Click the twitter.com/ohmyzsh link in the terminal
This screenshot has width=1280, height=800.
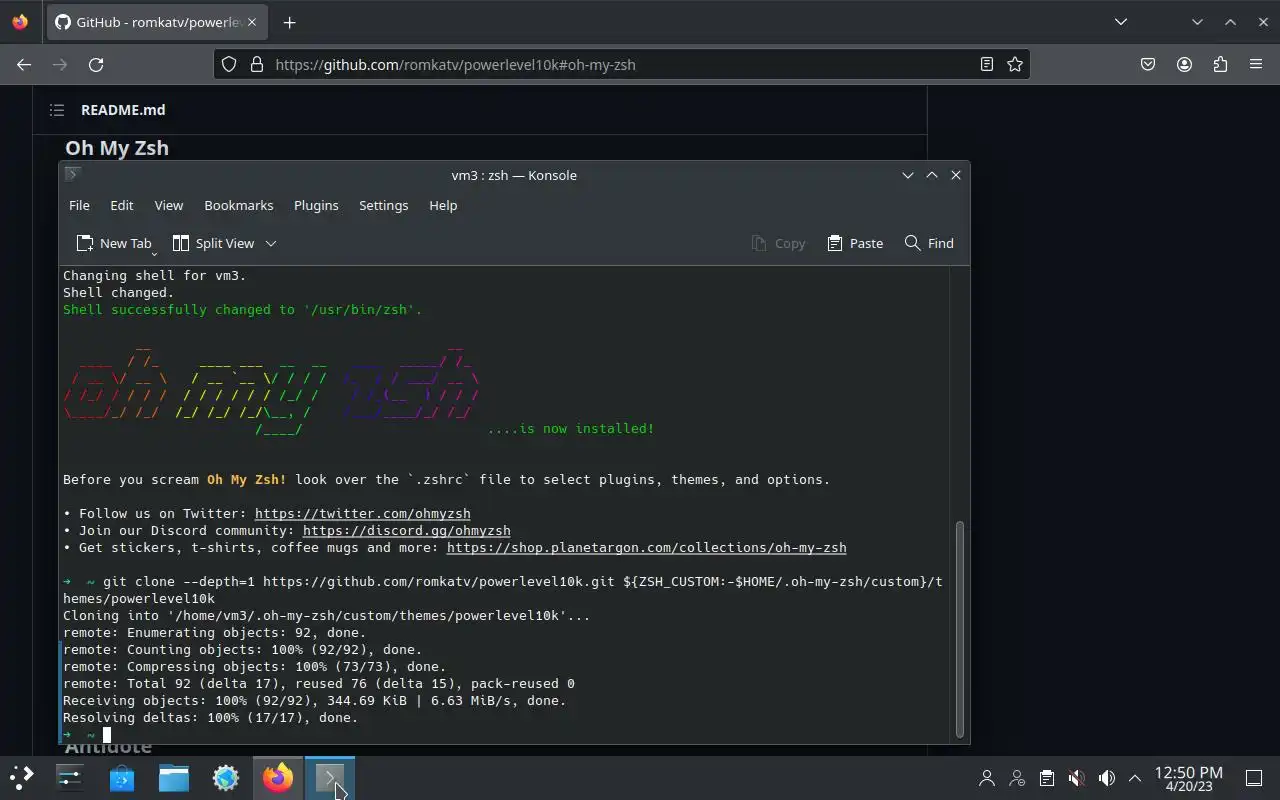[x=363, y=514]
